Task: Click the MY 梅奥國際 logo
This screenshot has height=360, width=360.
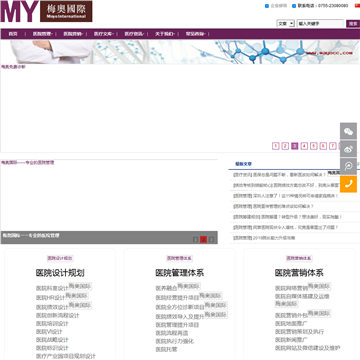Action: (46, 11)
